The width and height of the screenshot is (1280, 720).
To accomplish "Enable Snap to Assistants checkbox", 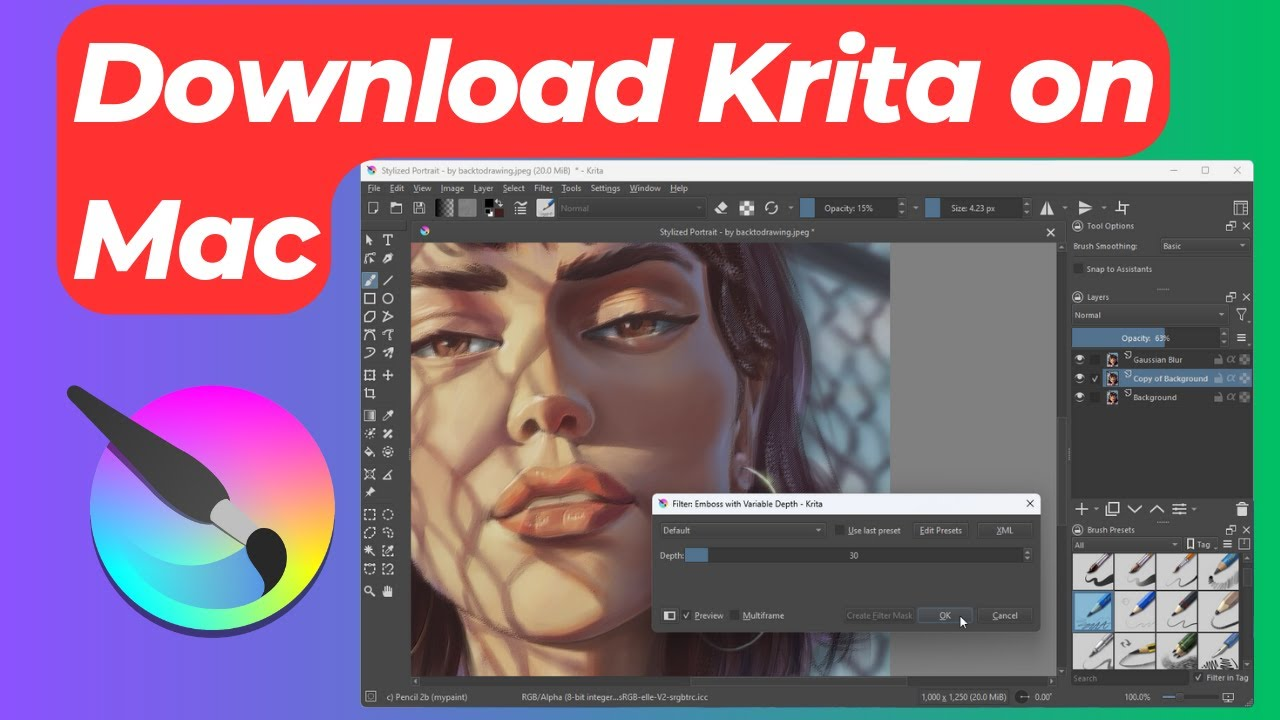I will tap(1078, 269).
